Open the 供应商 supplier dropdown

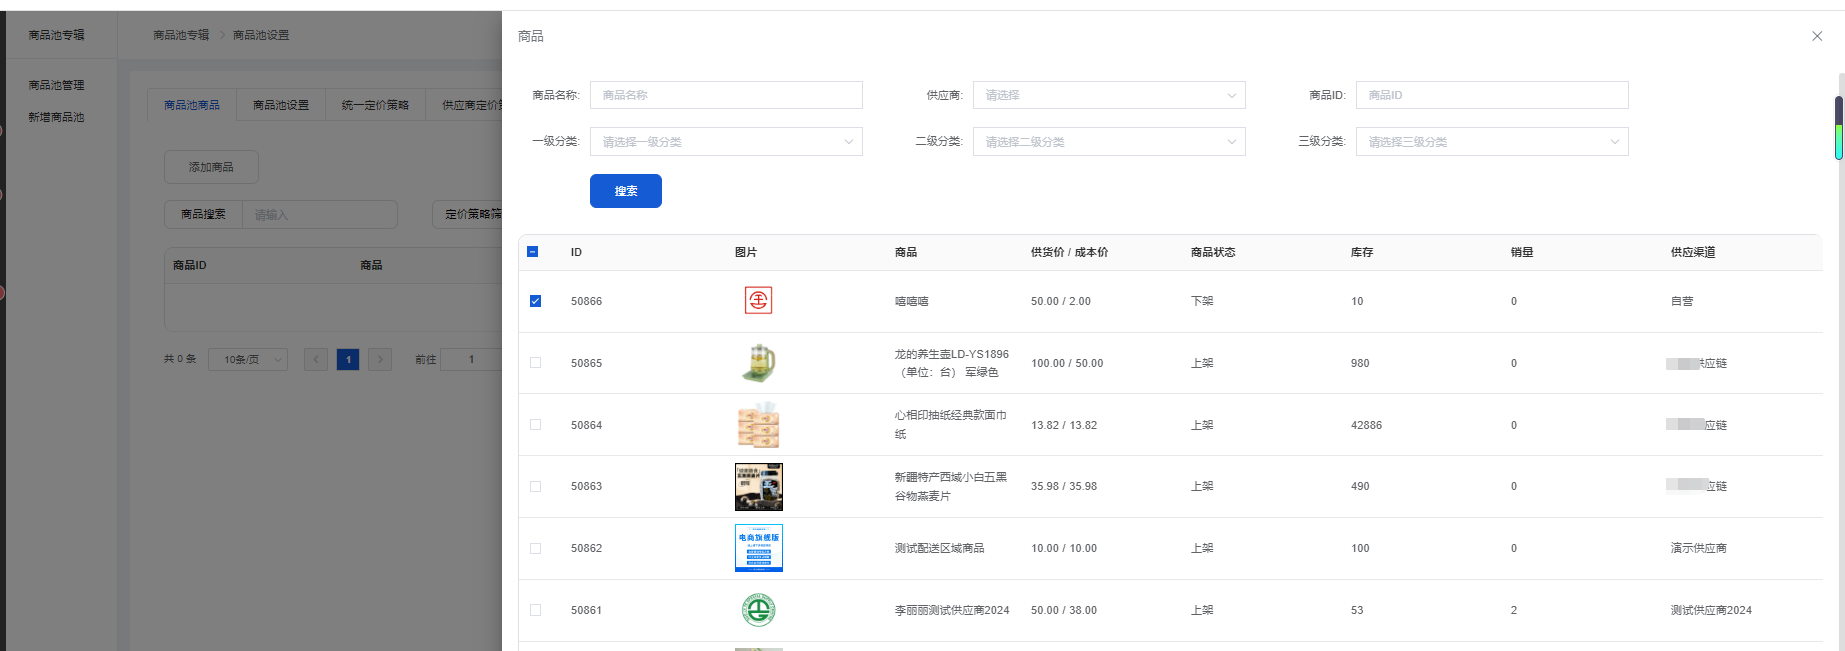tap(1108, 95)
